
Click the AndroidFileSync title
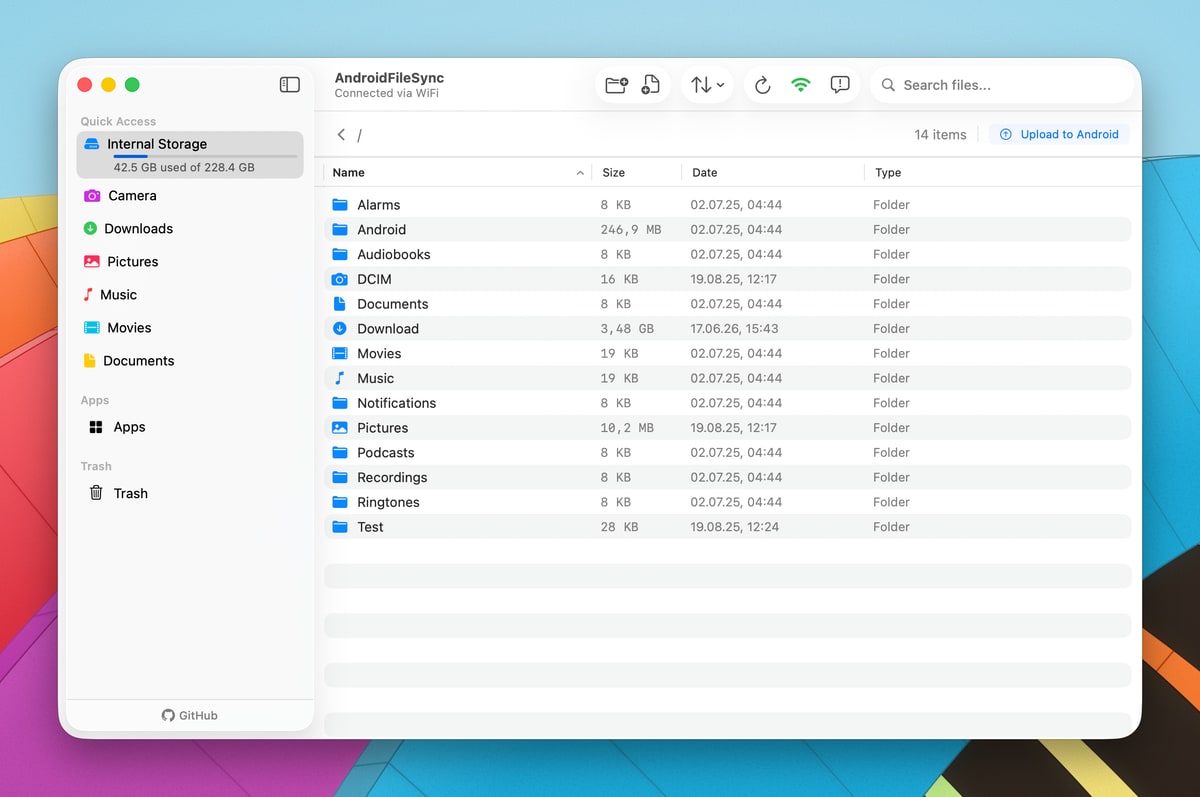tap(389, 78)
